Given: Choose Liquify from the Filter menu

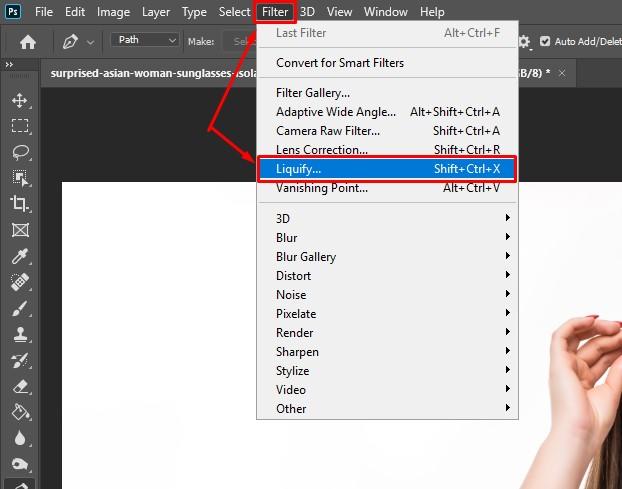Looking at the screenshot, I should tap(387, 169).
